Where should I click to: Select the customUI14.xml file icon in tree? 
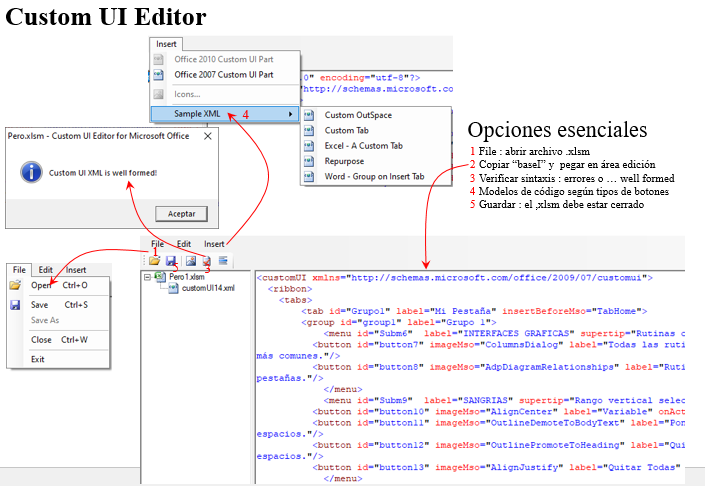click(173, 288)
